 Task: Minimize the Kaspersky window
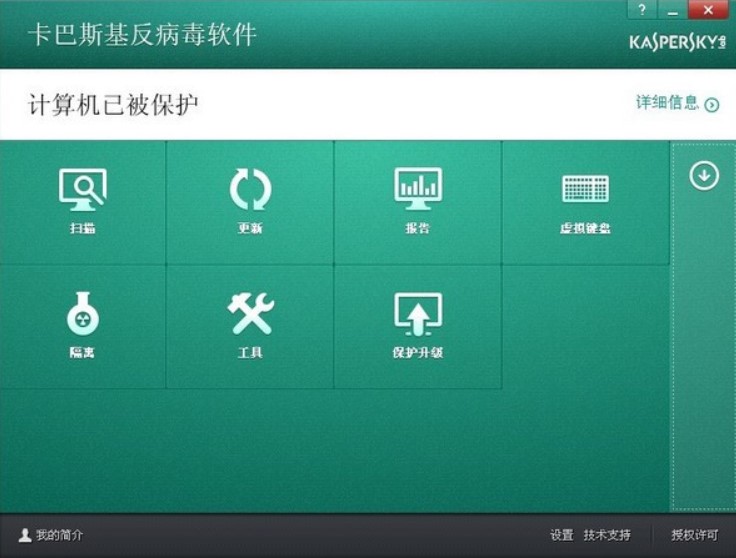pyautogui.click(x=673, y=9)
